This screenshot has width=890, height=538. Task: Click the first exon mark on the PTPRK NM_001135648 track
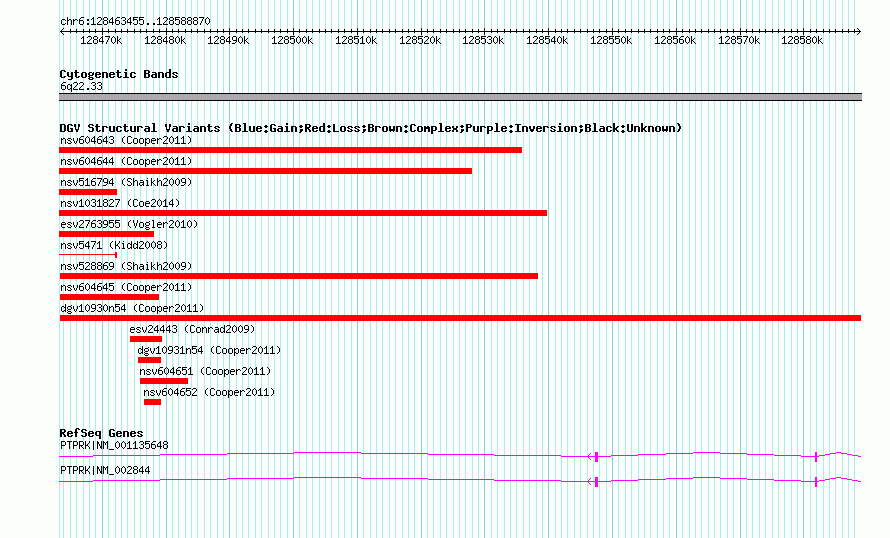596,457
